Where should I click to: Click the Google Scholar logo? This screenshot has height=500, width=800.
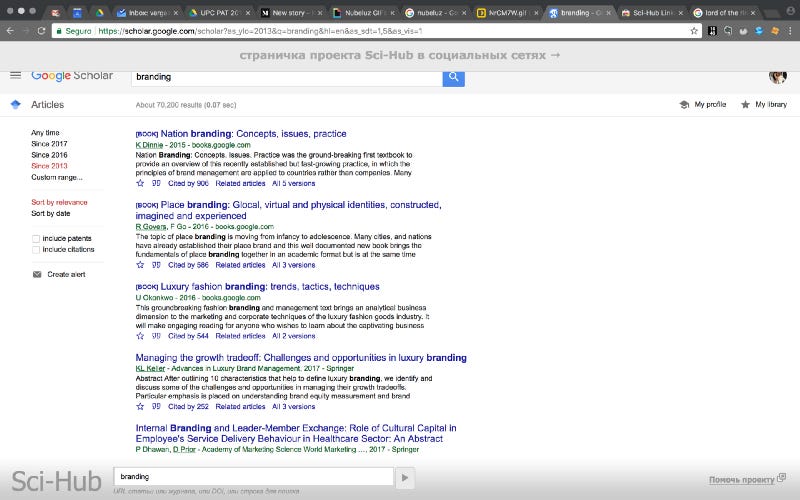pyautogui.click(x=72, y=76)
